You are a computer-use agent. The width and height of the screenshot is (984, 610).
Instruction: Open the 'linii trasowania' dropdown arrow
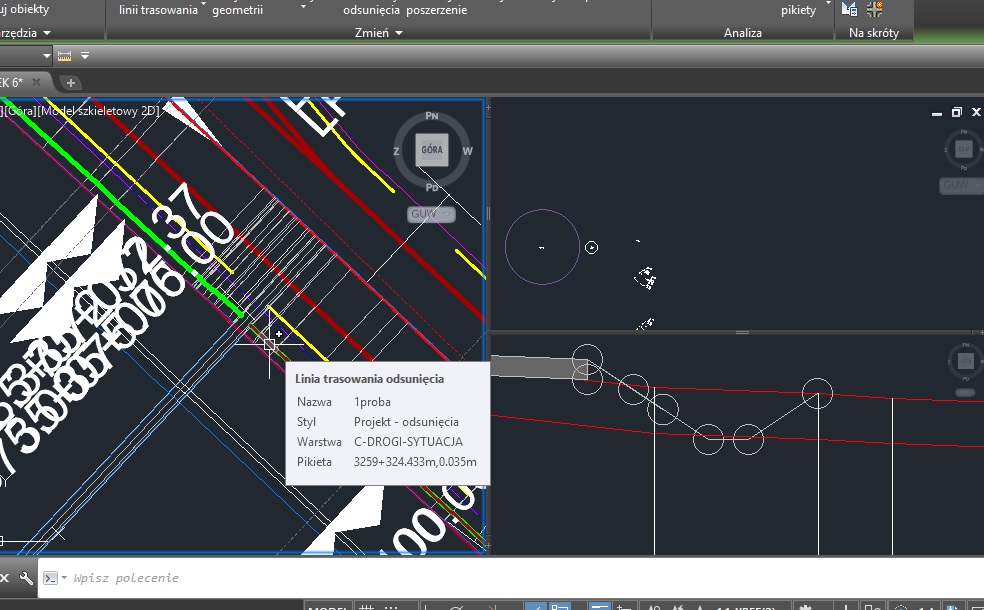[x=203, y=5]
